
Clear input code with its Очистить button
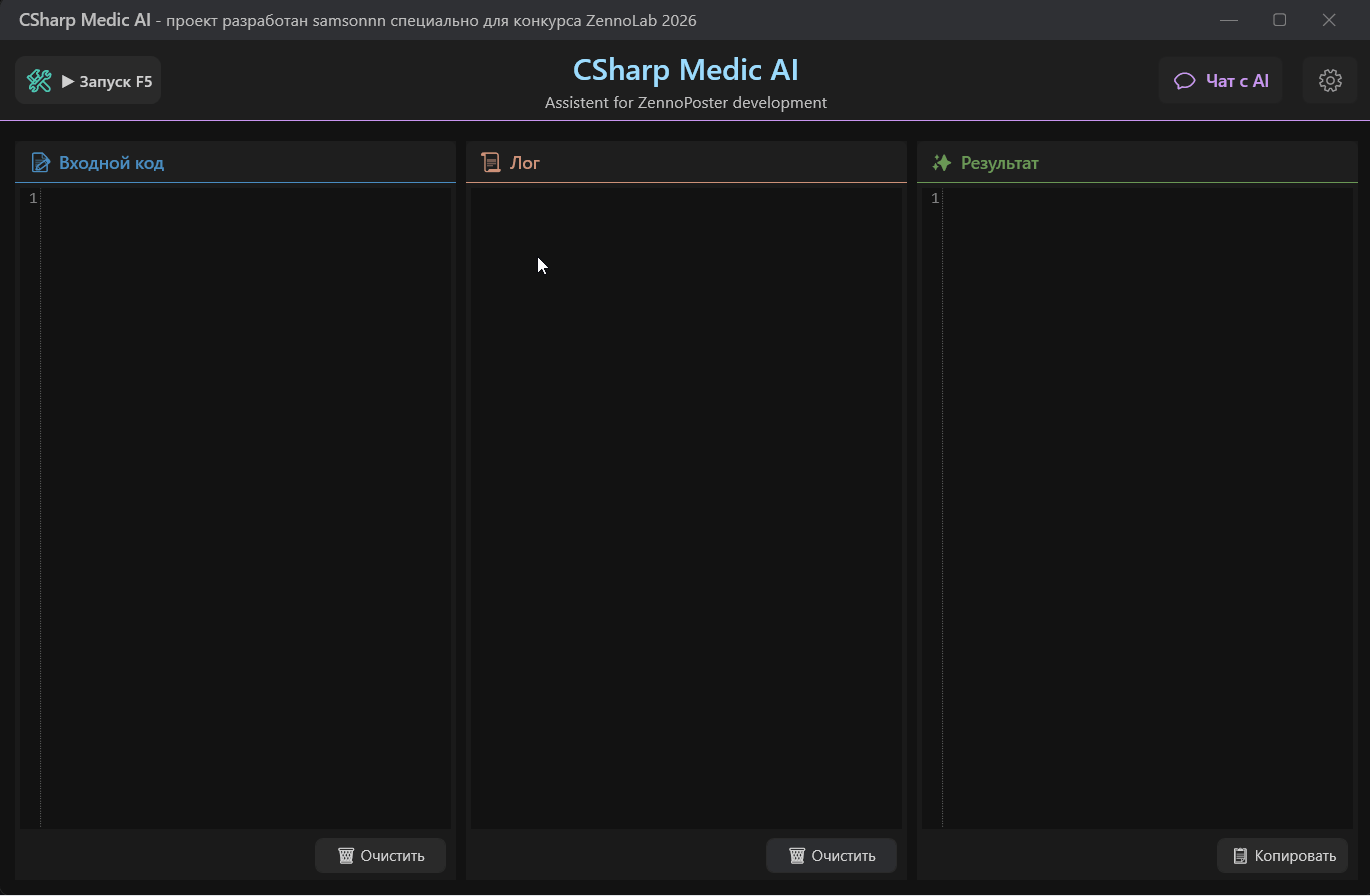(380, 856)
